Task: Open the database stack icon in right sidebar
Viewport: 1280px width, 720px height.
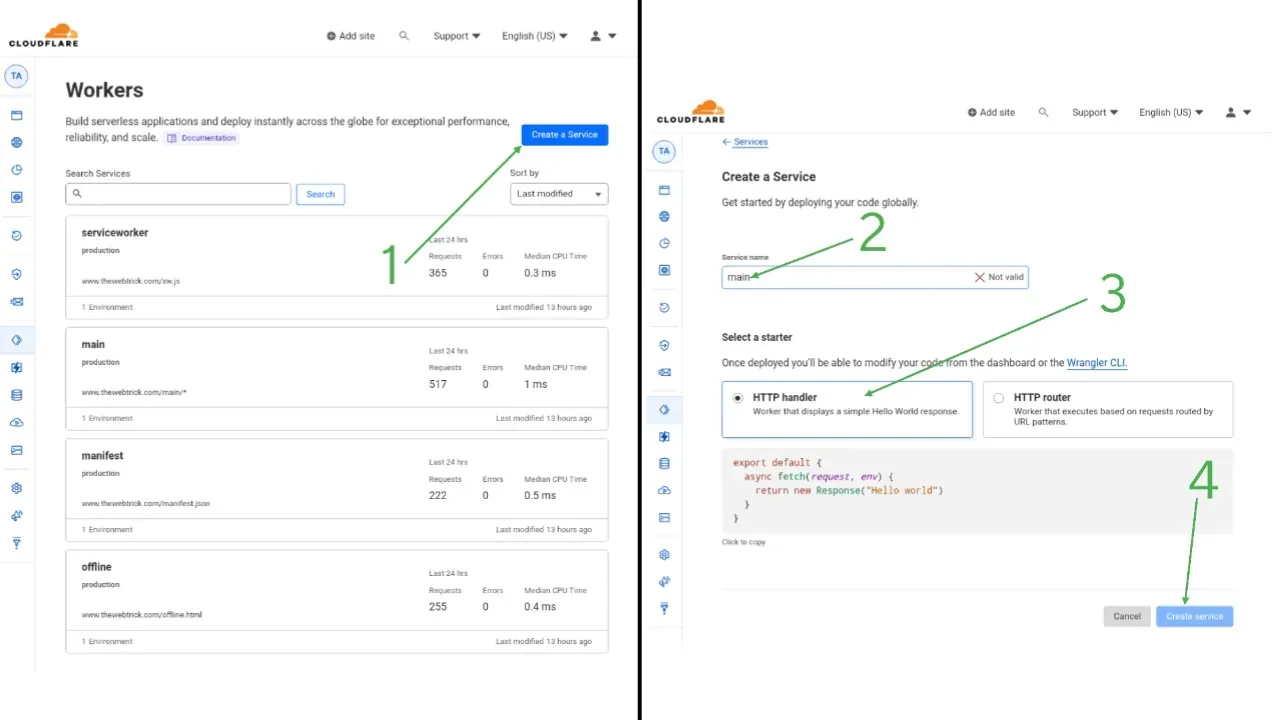Action: click(x=664, y=464)
